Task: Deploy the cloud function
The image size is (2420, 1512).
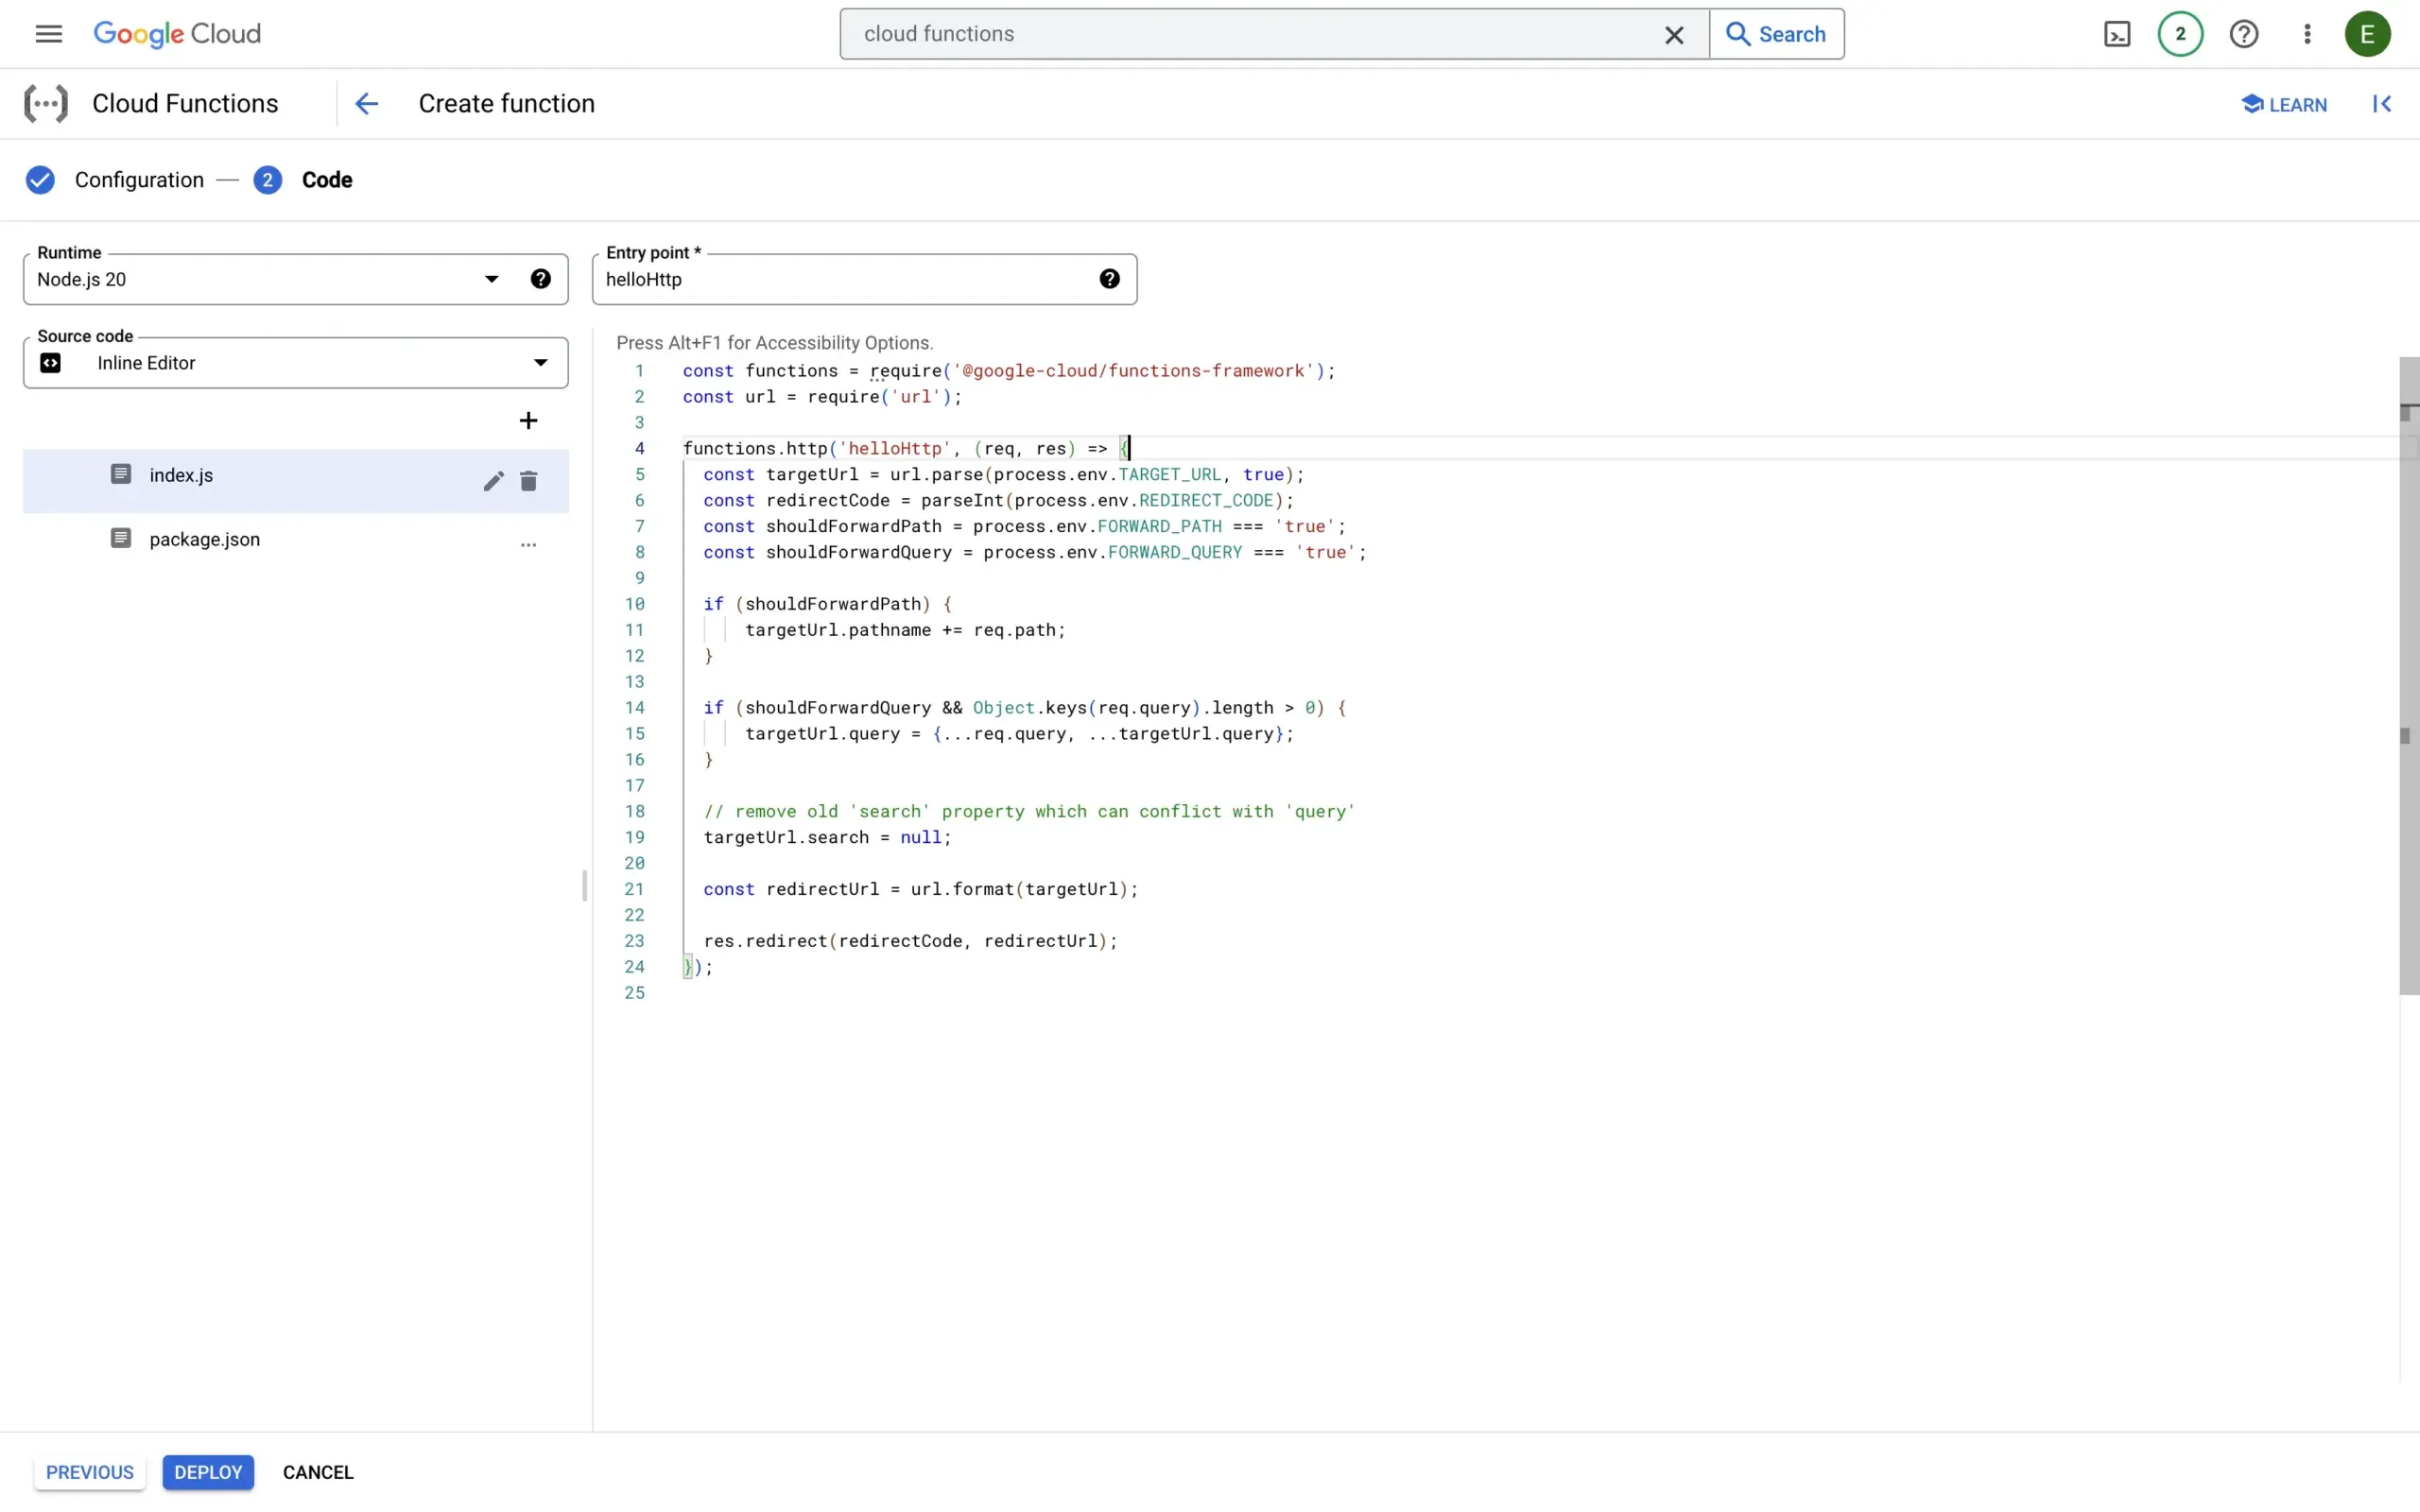Action: (208, 1471)
